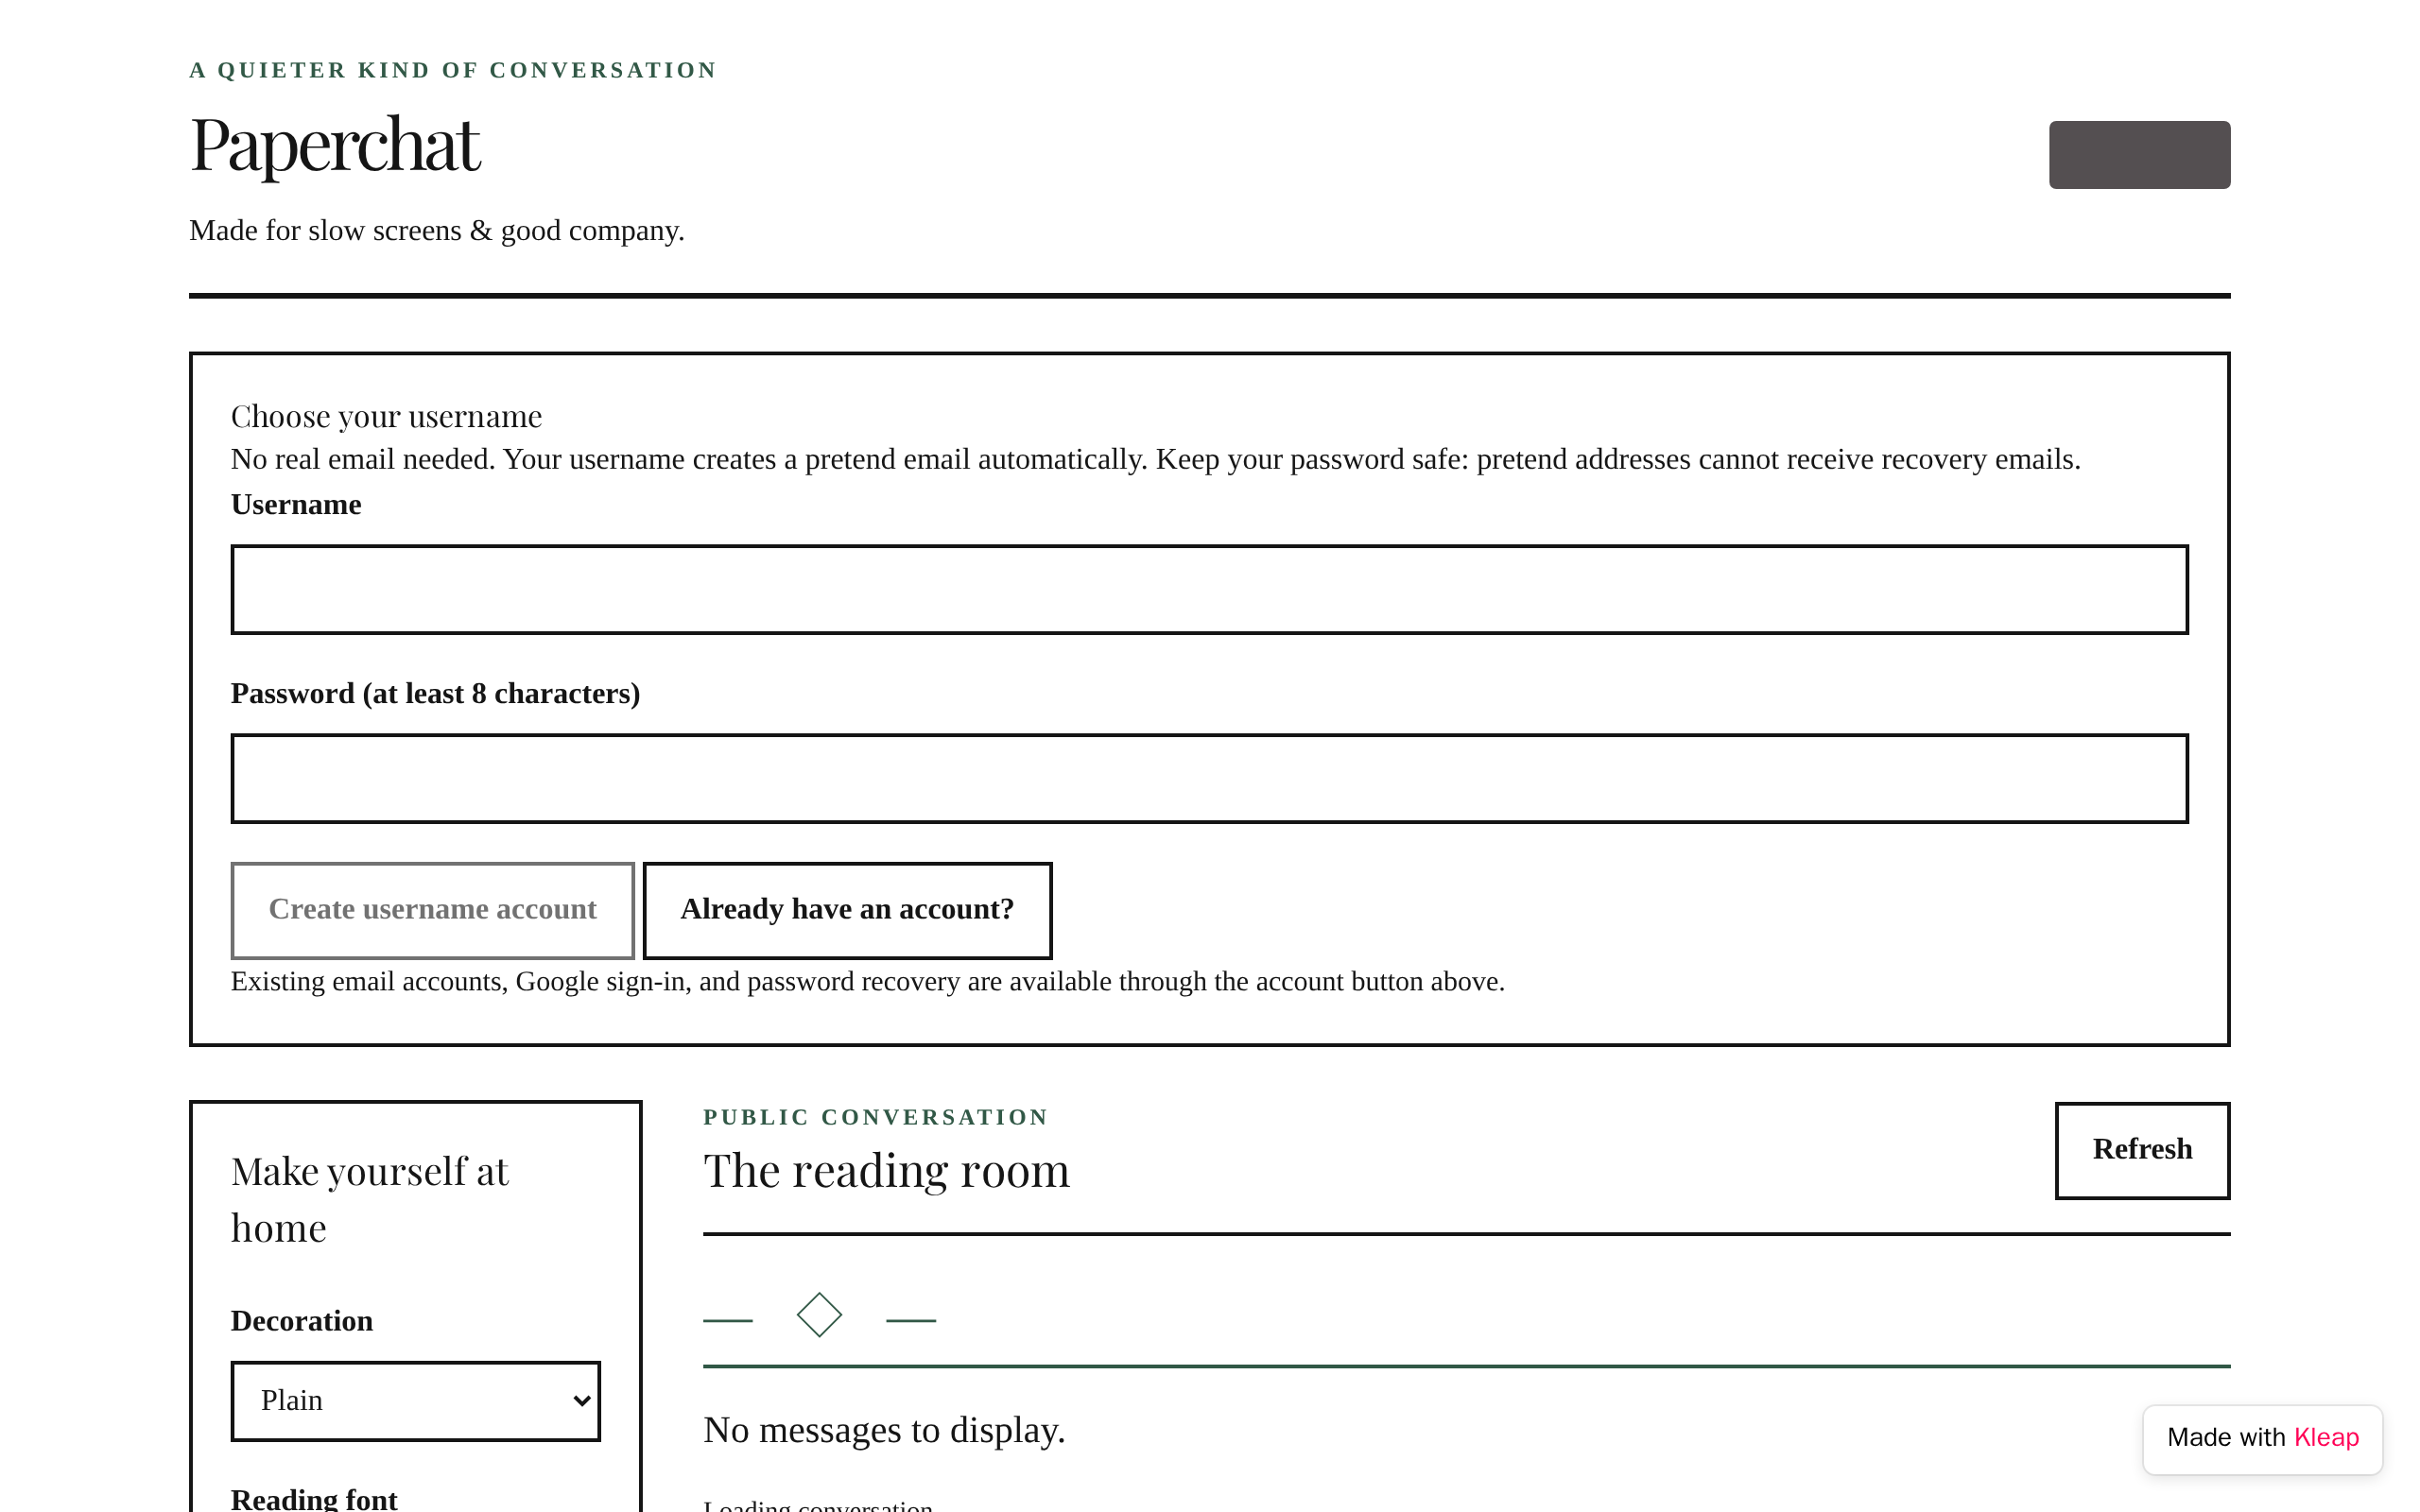
Task: Open the Decoration dropdown set to Plain
Action: tap(415, 1400)
